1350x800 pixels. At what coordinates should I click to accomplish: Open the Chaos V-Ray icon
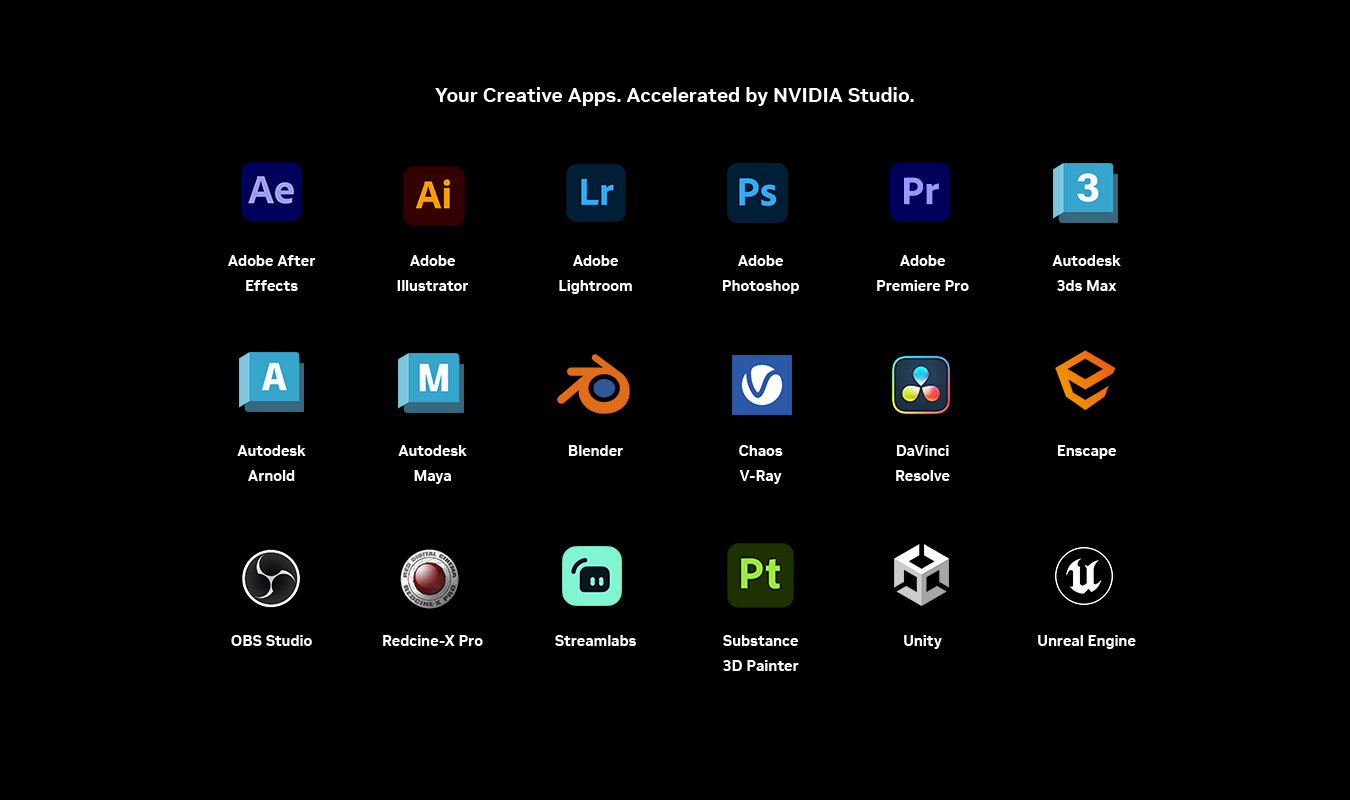(761, 384)
